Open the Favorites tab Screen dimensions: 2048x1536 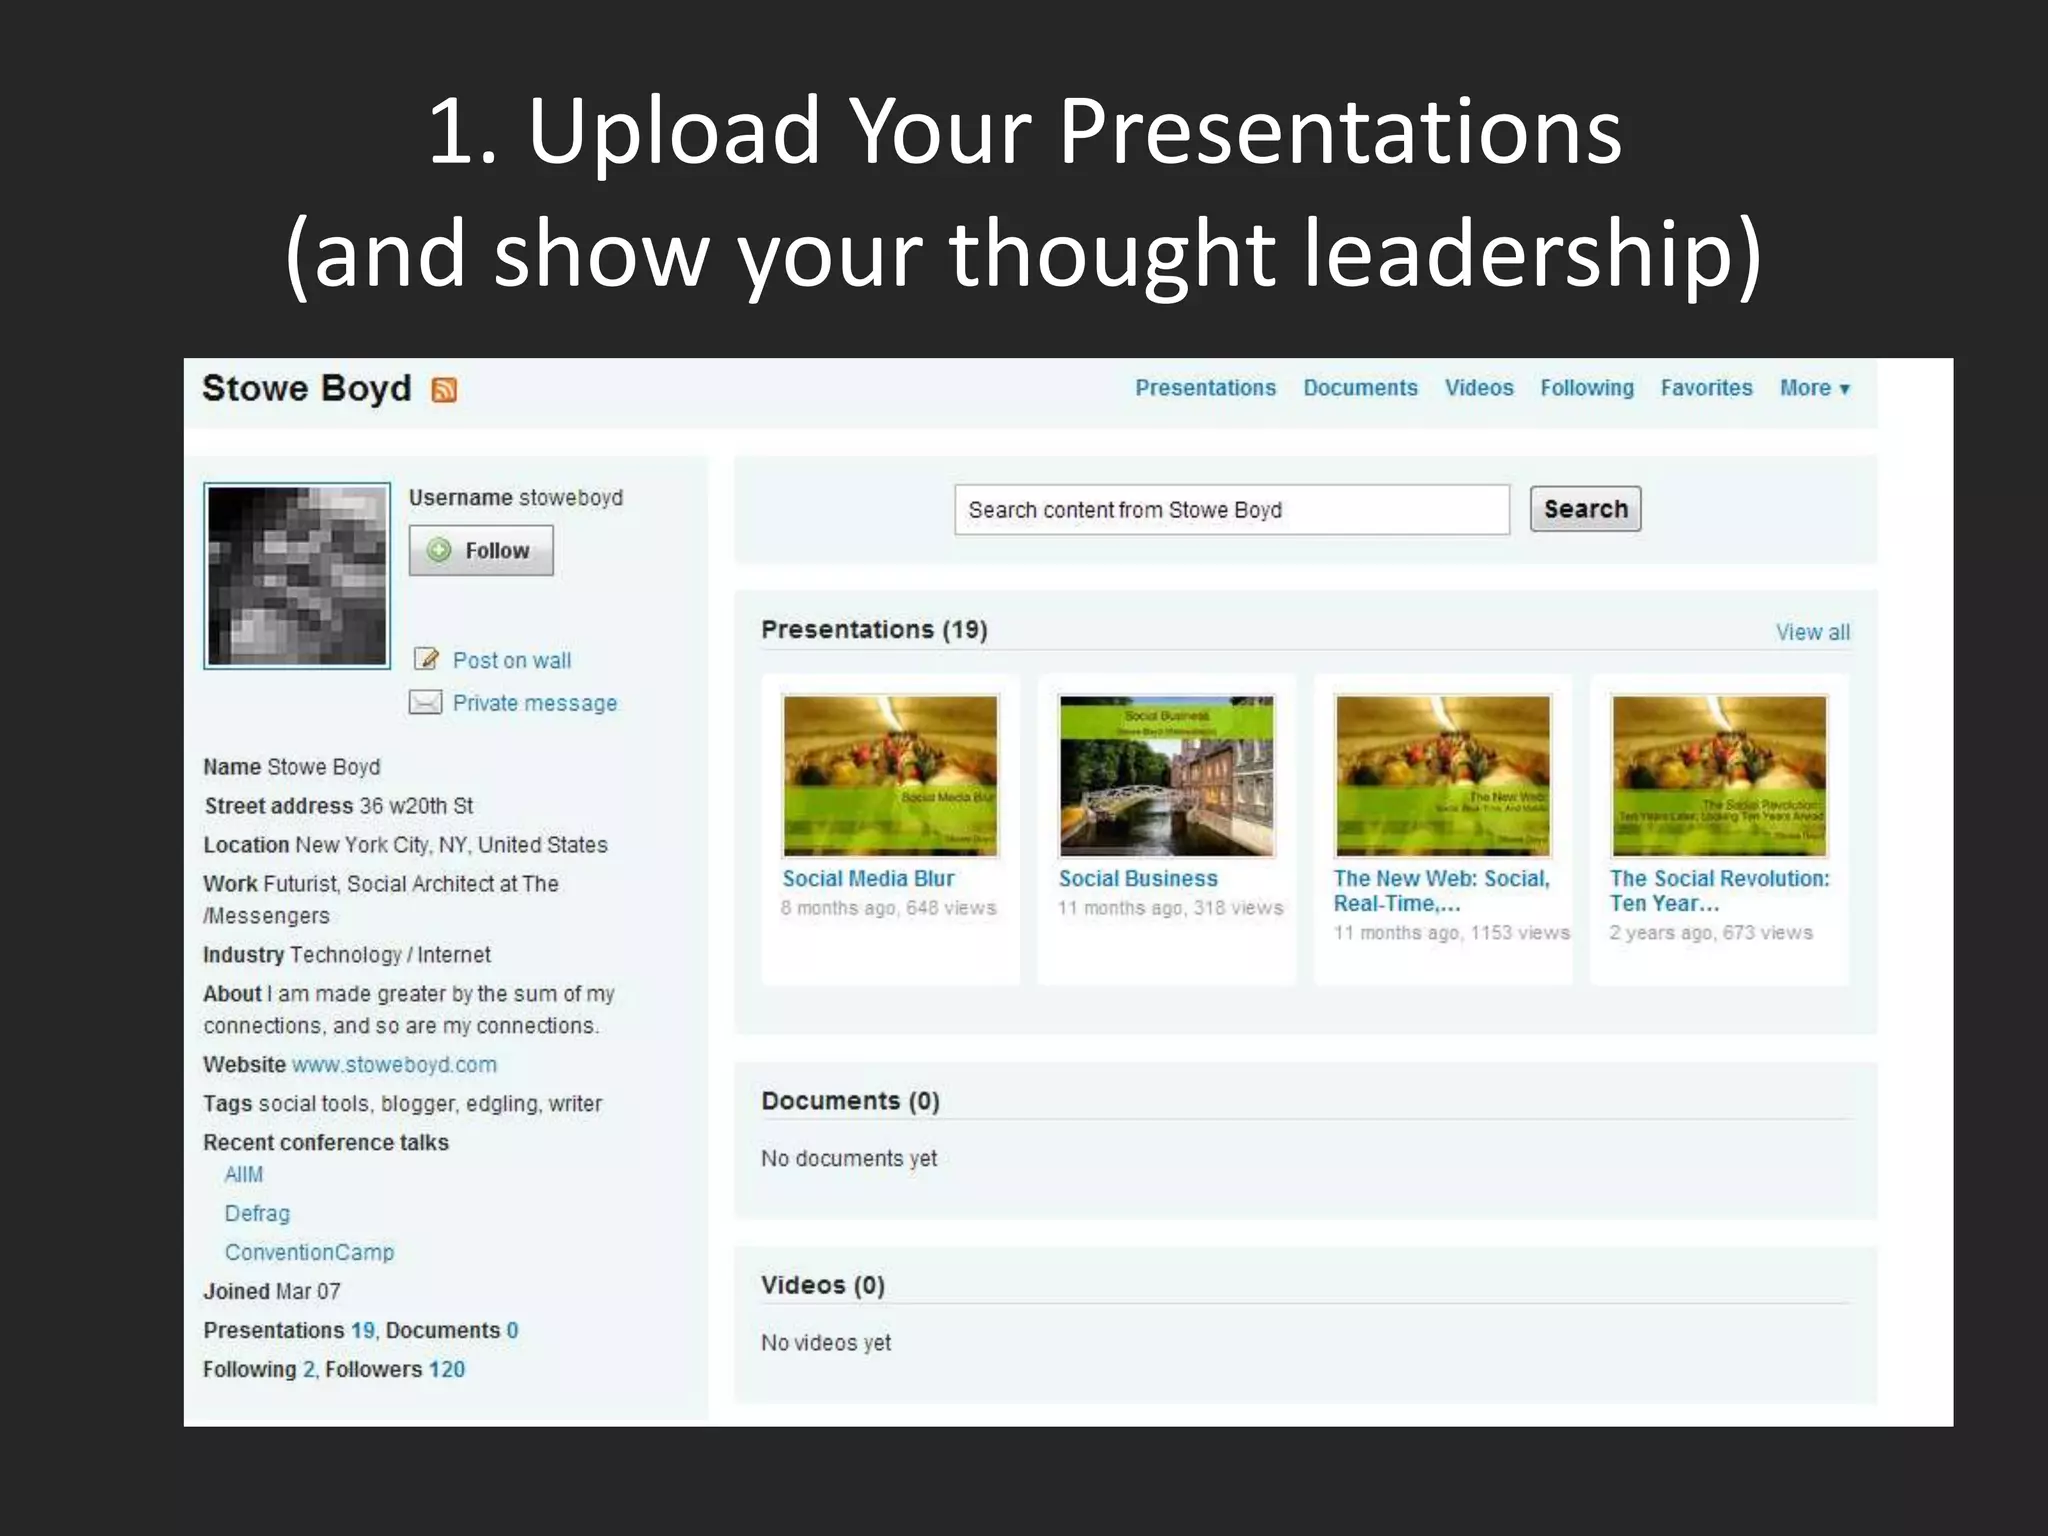coord(1706,388)
